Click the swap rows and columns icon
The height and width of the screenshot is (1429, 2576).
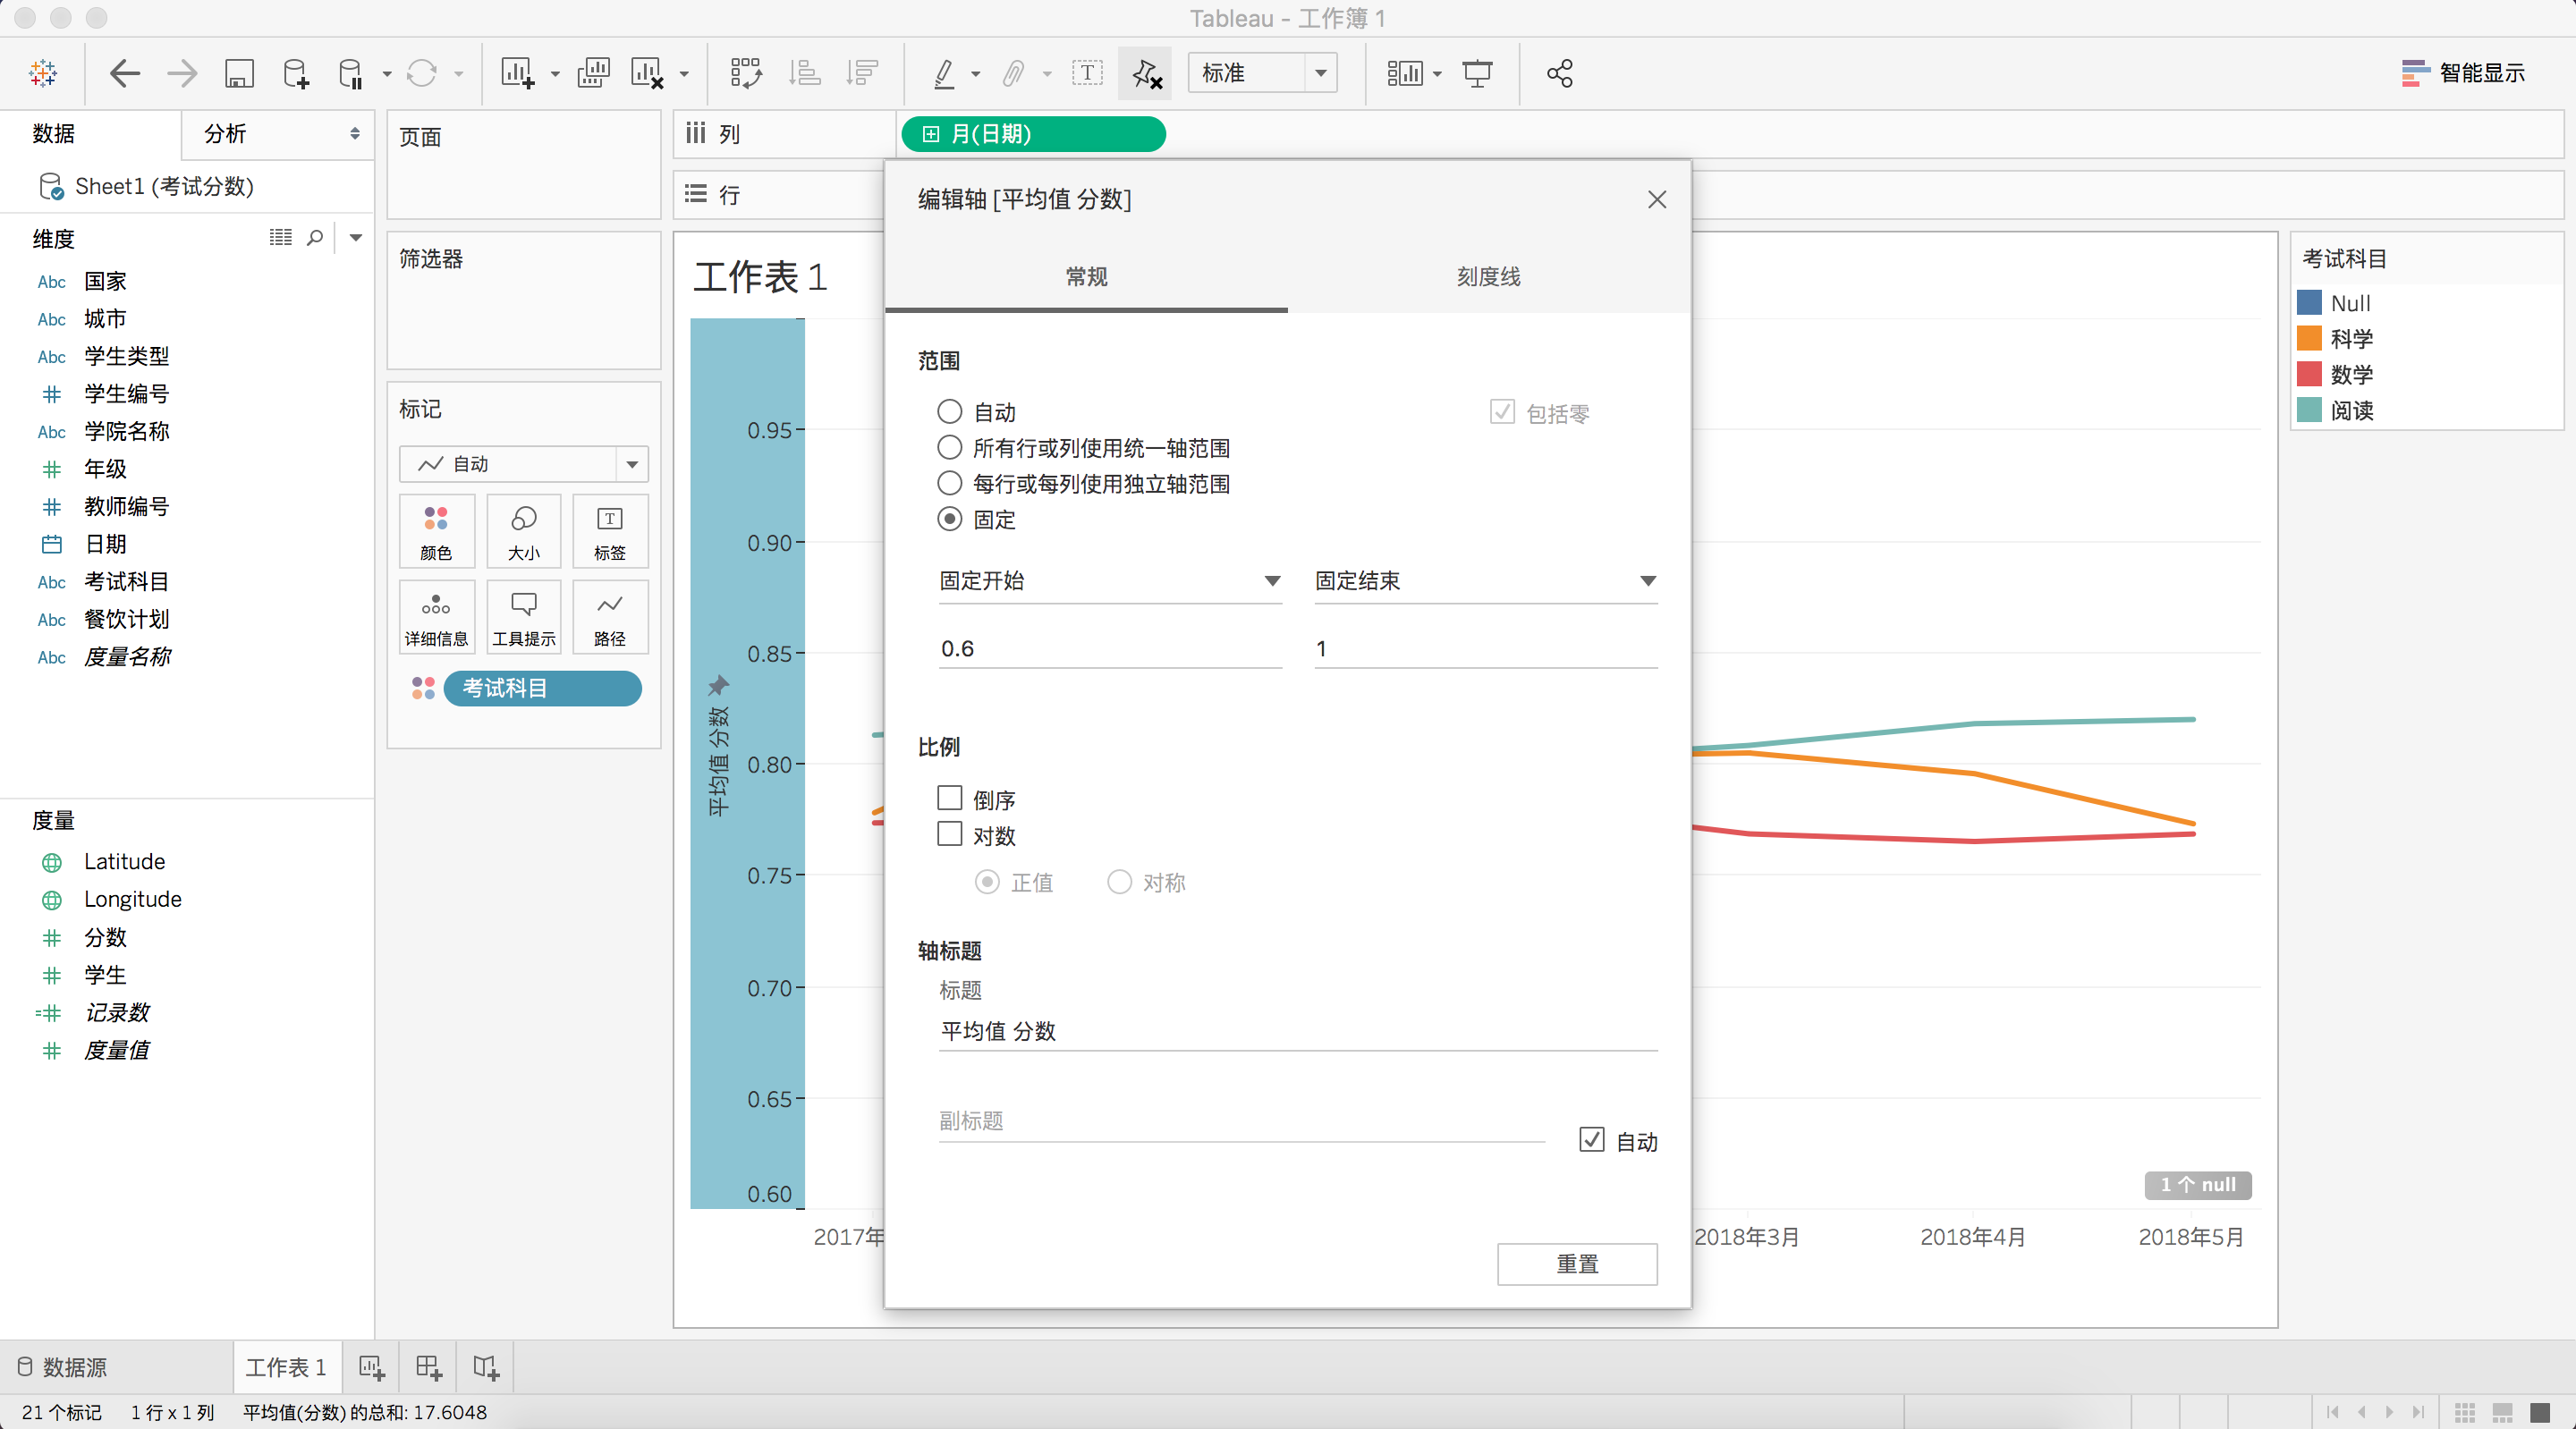746,73
